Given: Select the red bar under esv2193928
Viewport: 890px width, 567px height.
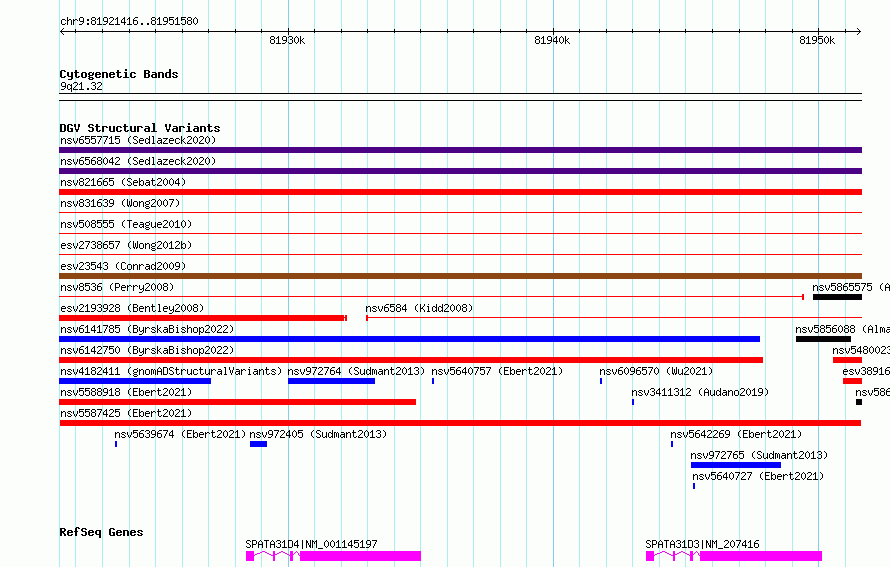Looking at the screenshot, I should click(x=203, y=318).
